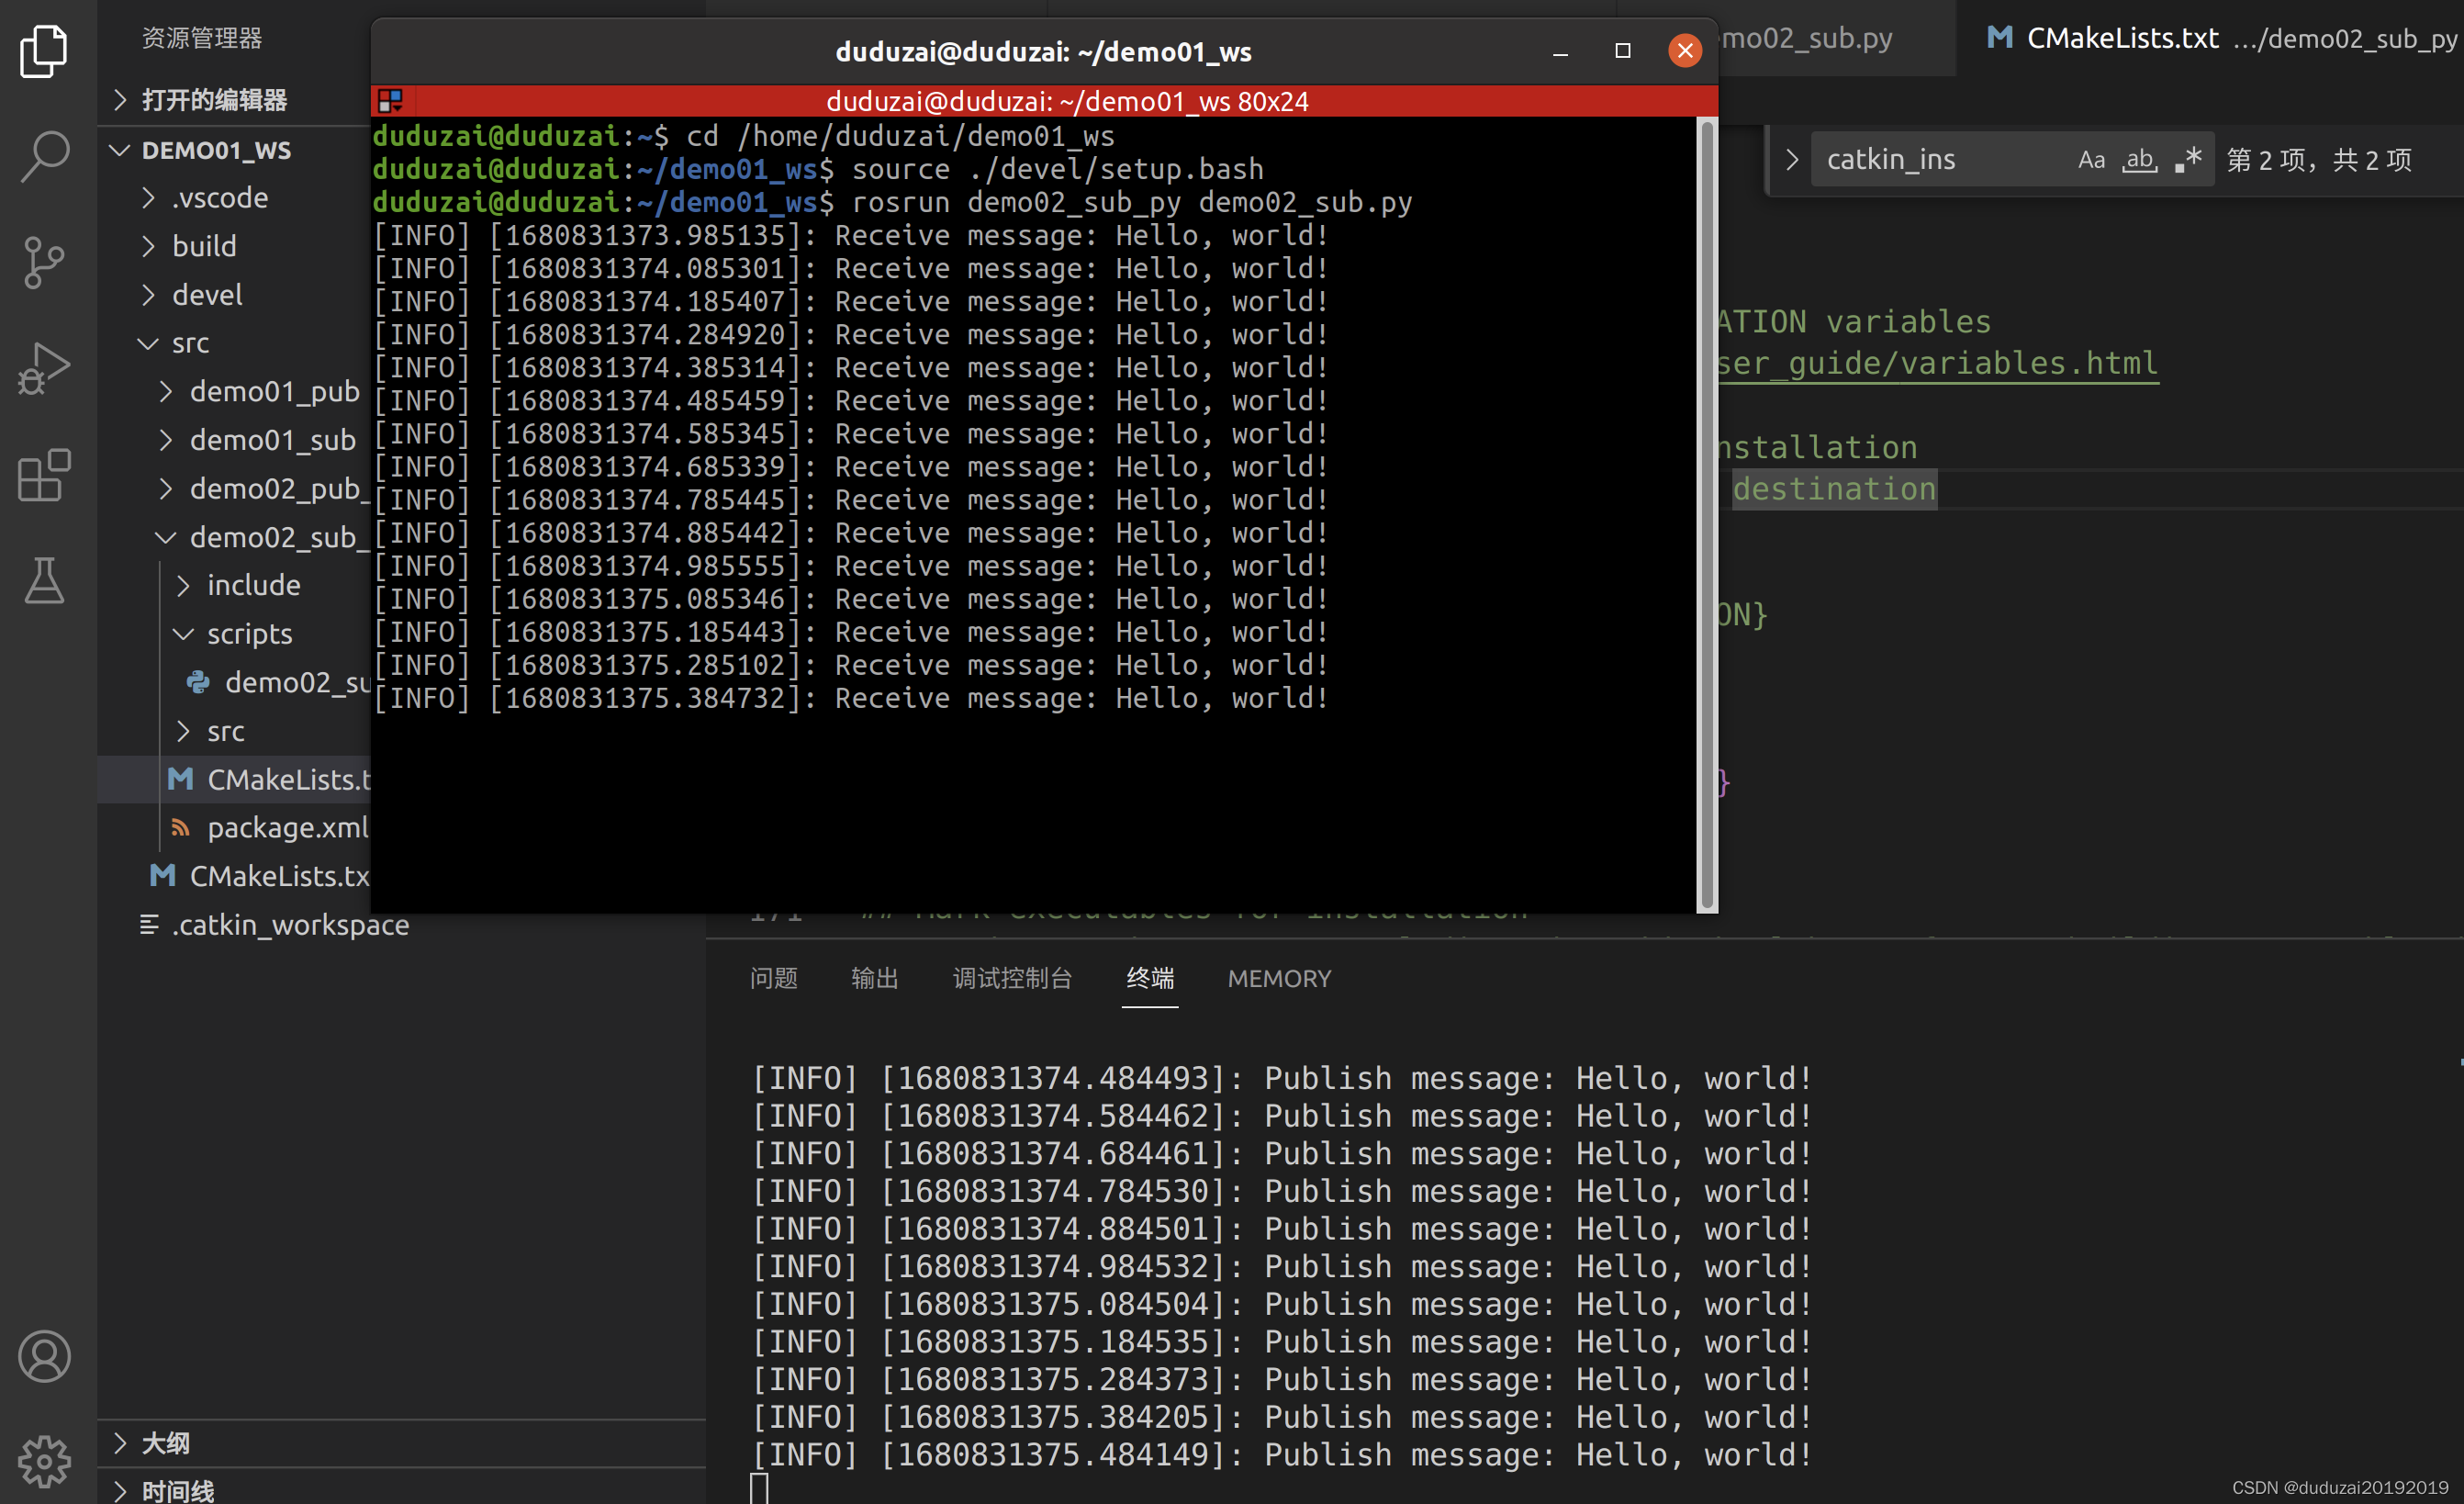Click the Terminator window vertical scrollbar

[1707, 514]
